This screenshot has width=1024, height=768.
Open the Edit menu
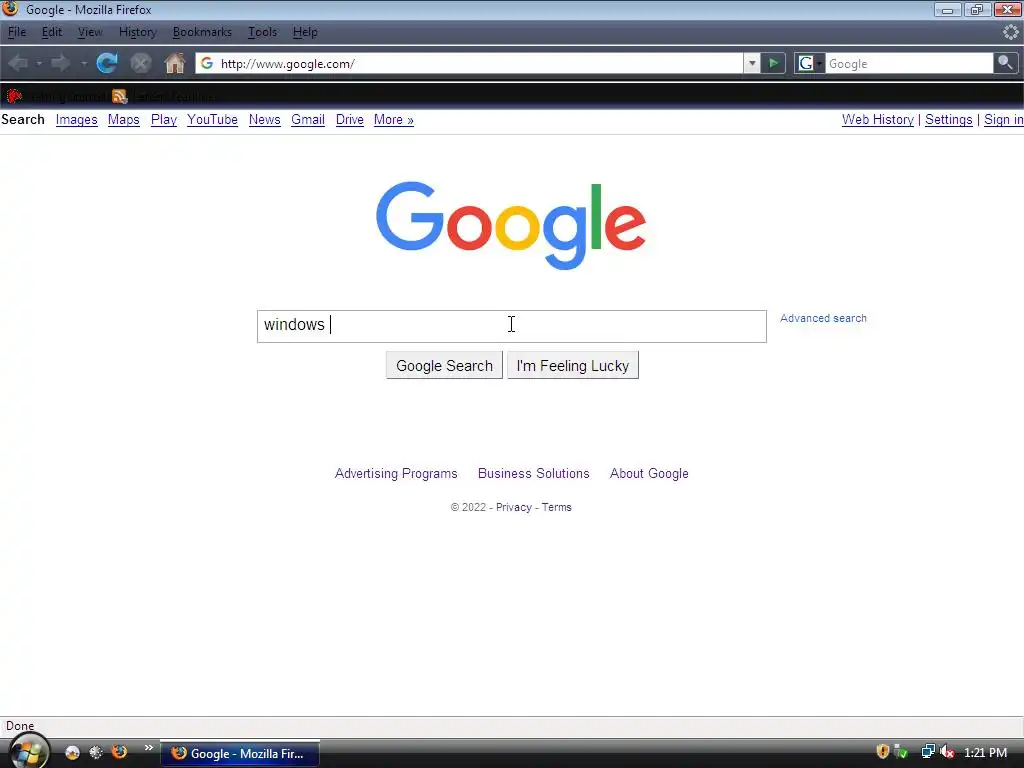tap(52, 32)
